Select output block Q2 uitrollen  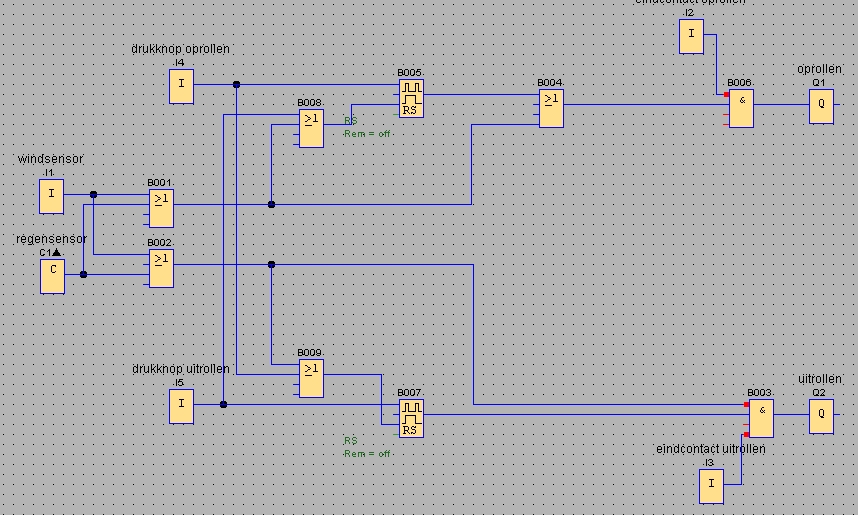click(x=821, y=416)
